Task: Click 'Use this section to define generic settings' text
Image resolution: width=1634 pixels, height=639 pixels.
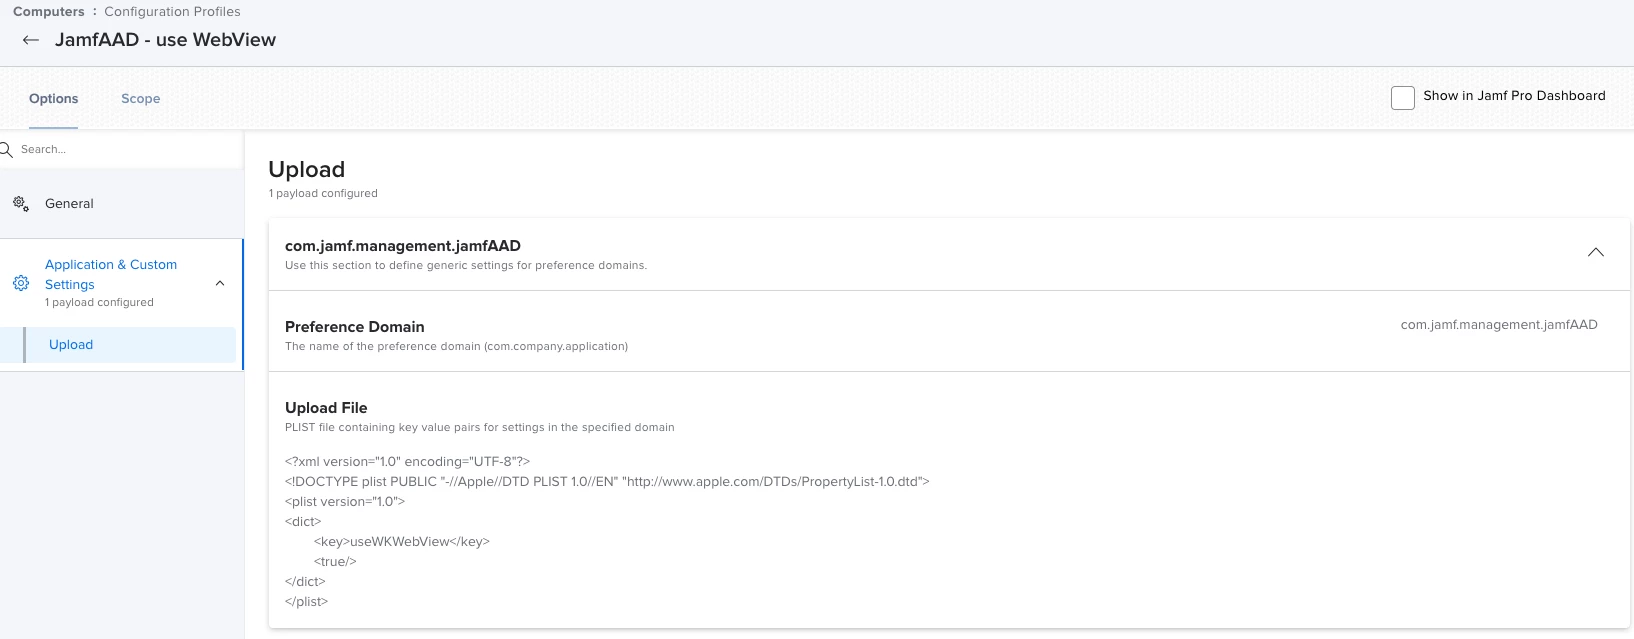Action: click(466, 266)
